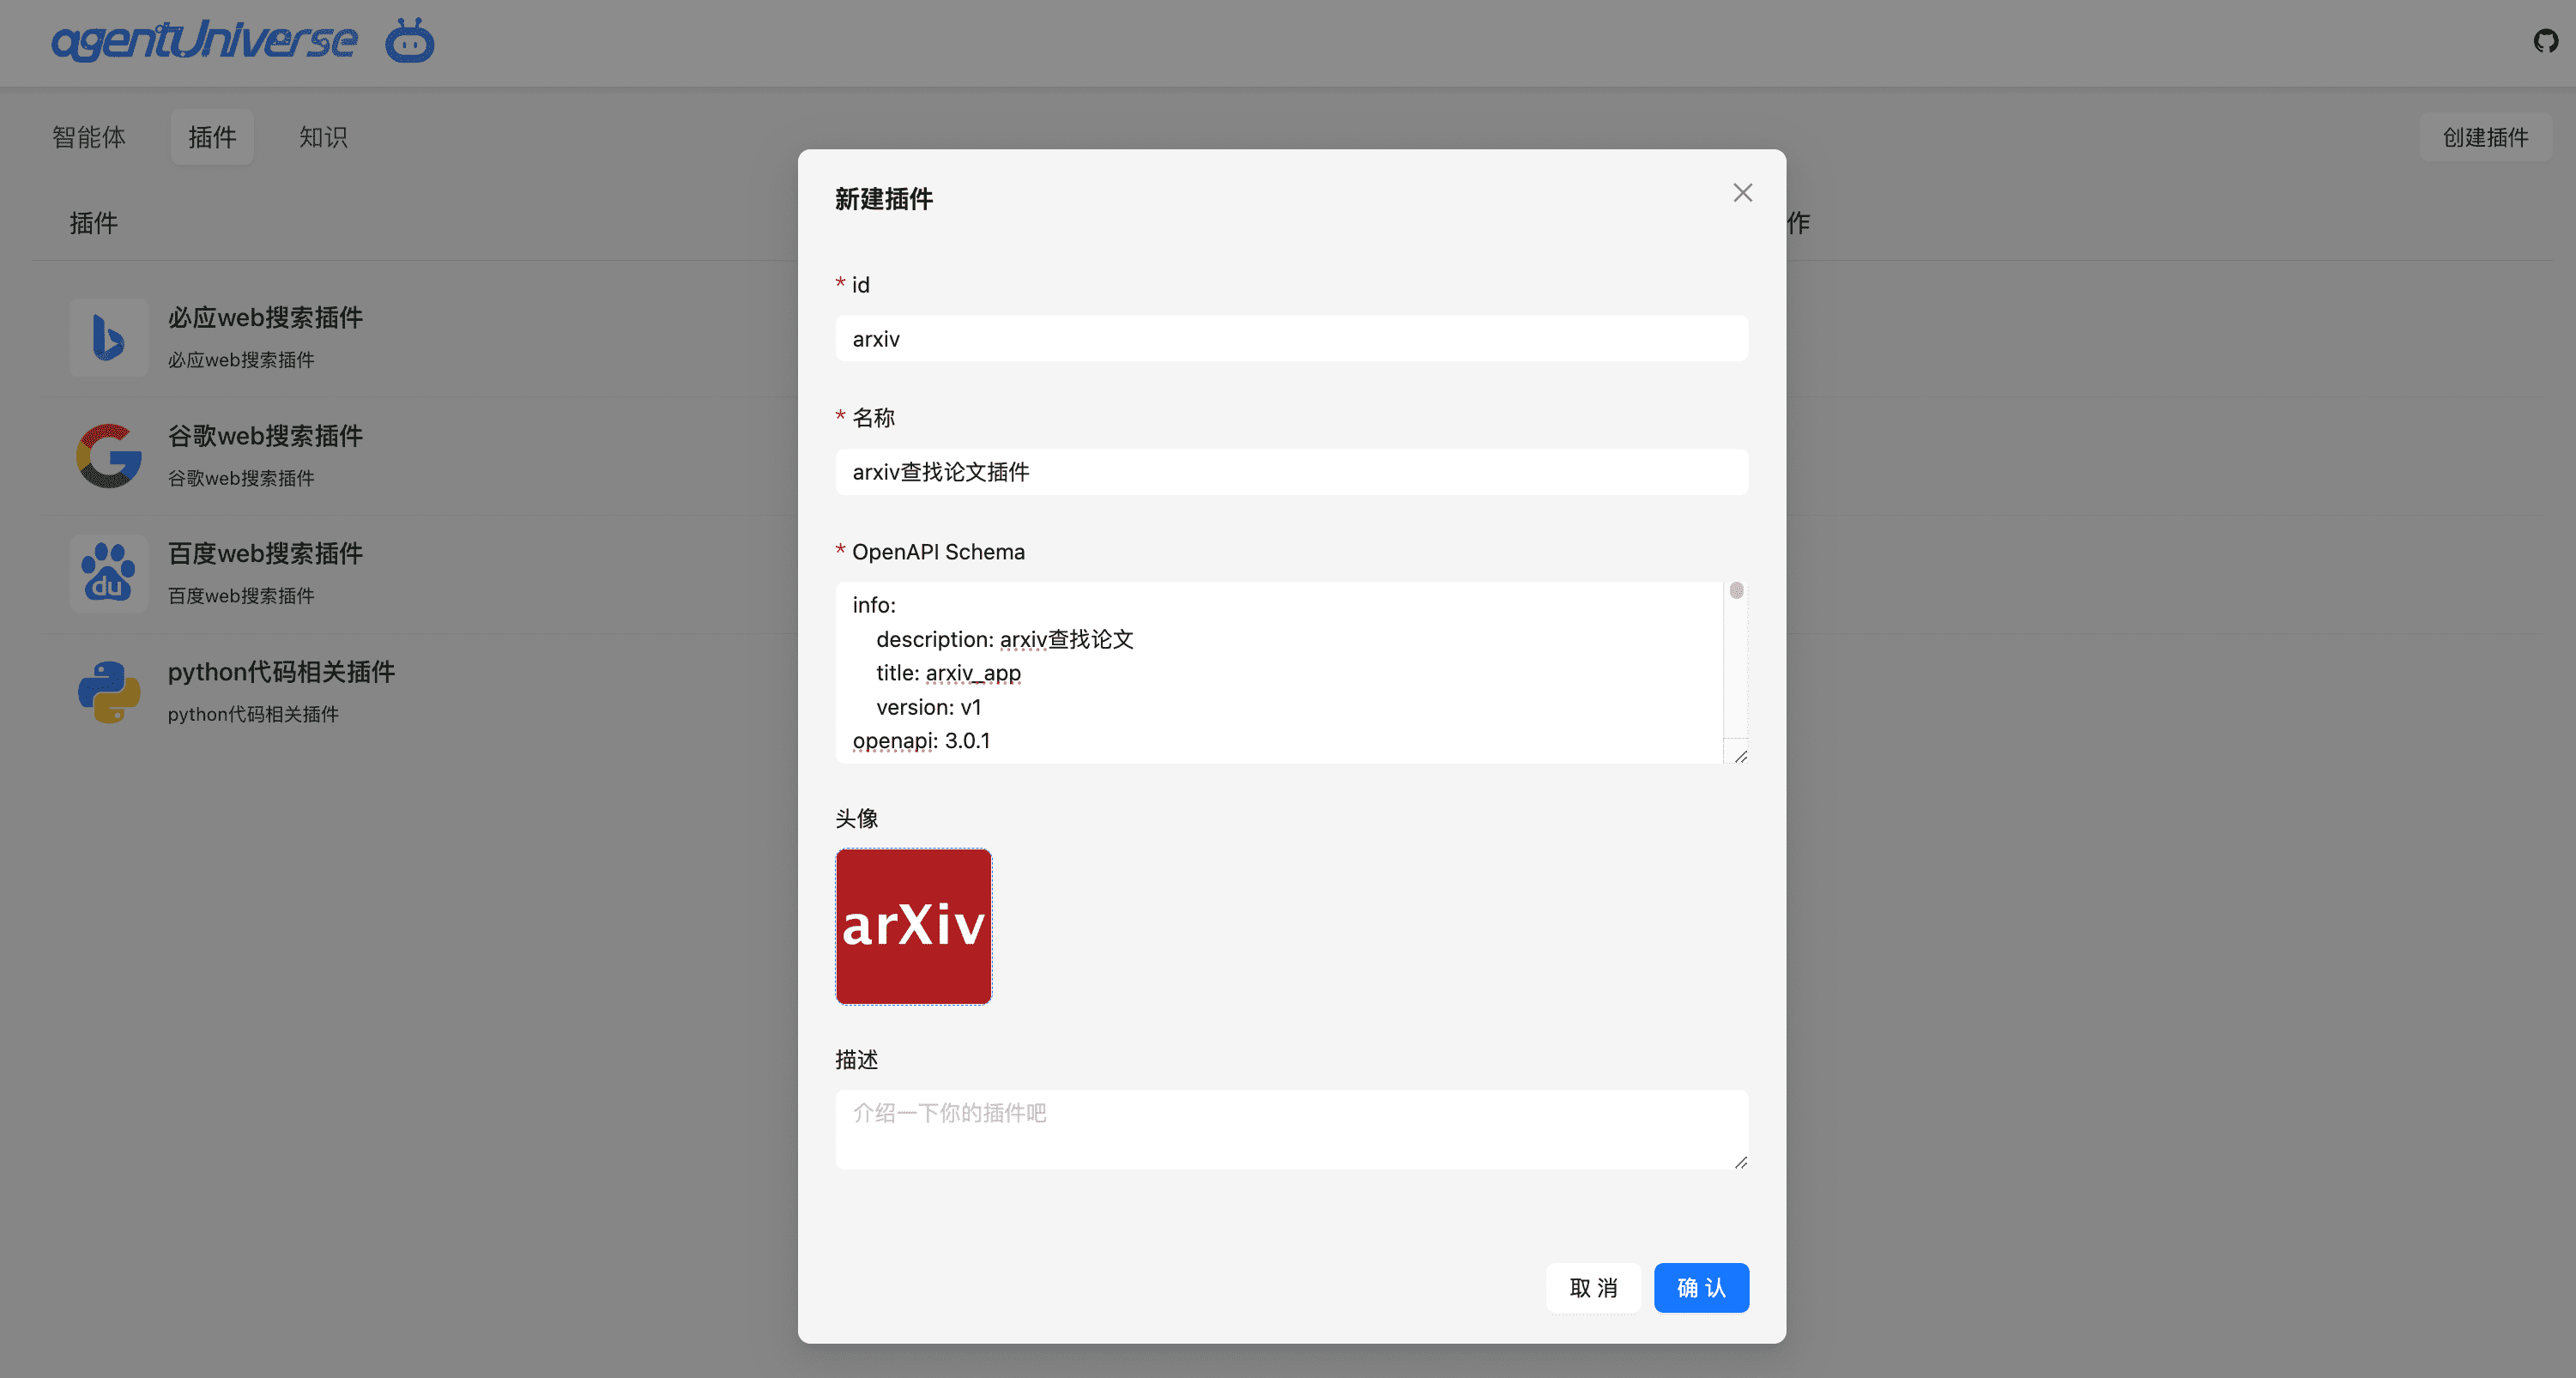
Task: Switch to the 知识 tab
Action: pos(322,137)
